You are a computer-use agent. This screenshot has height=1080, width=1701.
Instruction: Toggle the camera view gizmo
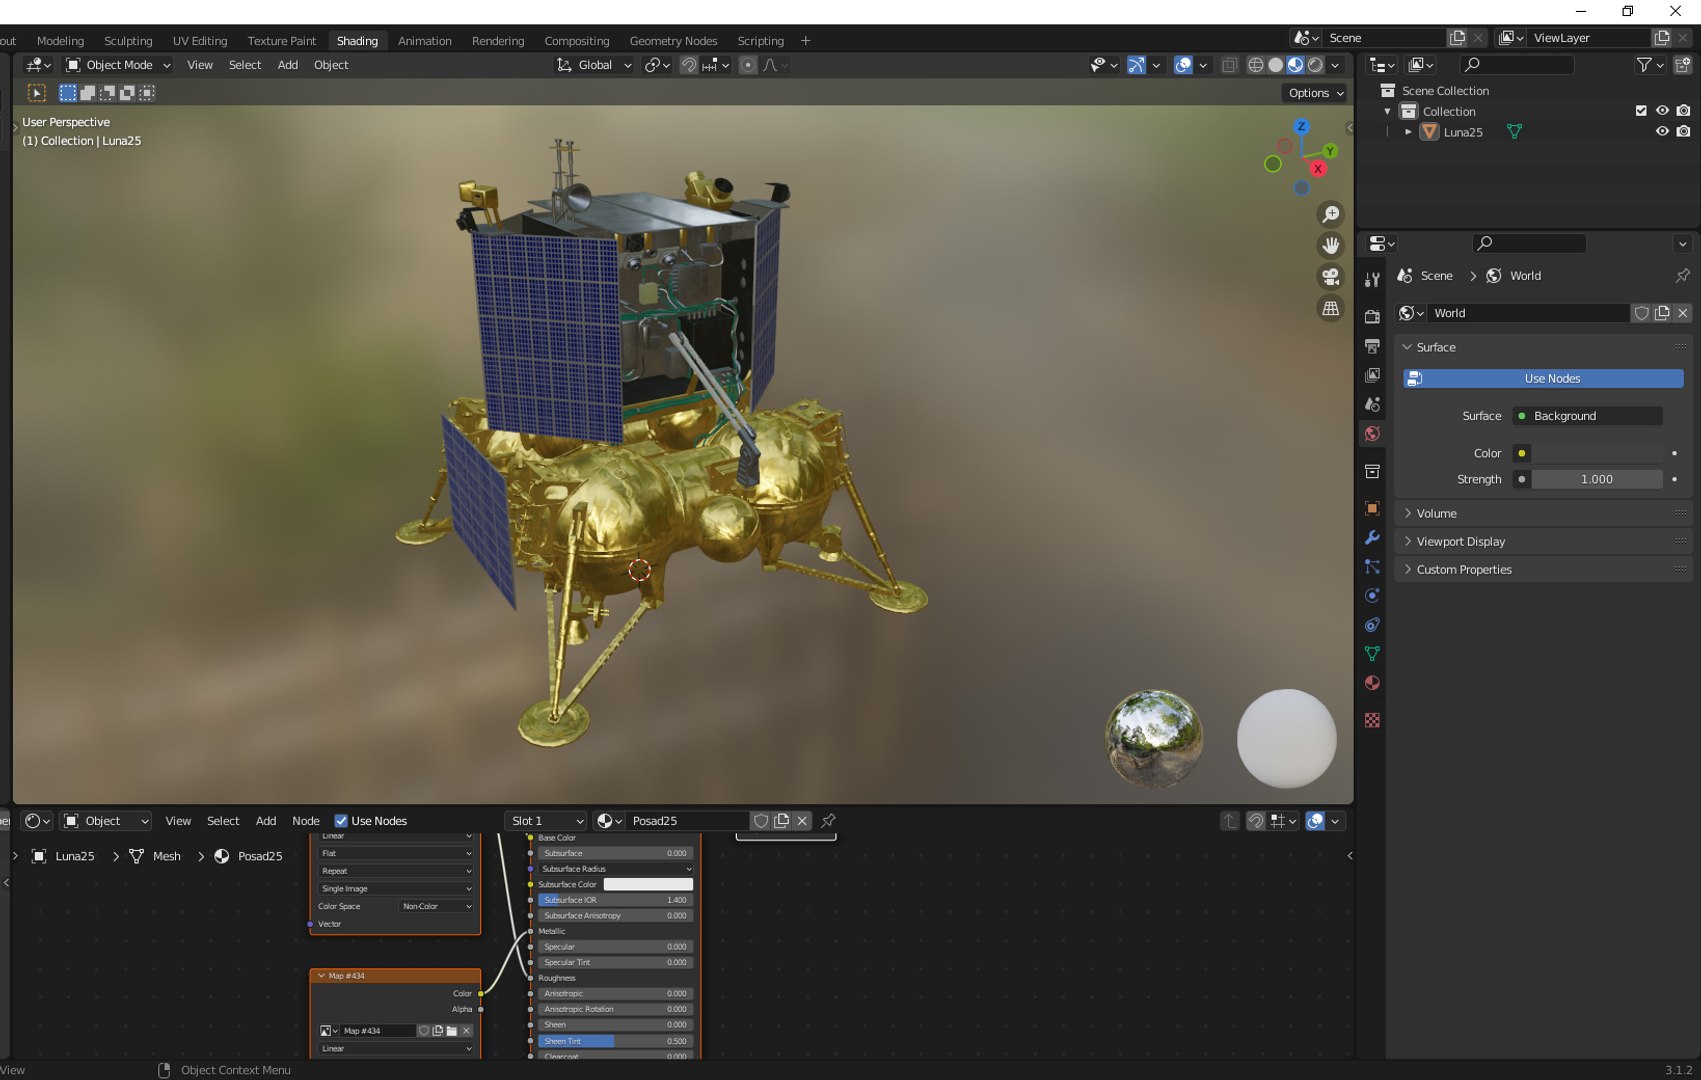click(1330, 277)
